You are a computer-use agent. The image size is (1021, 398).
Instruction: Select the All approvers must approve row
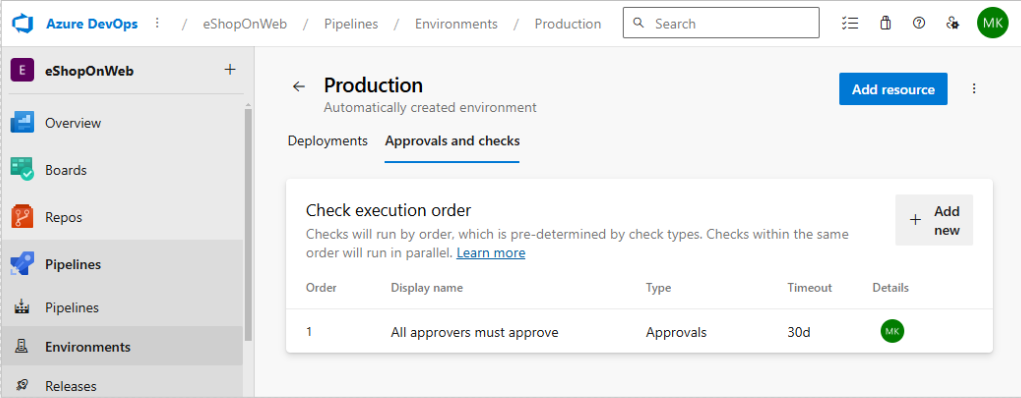coord(639,332)
